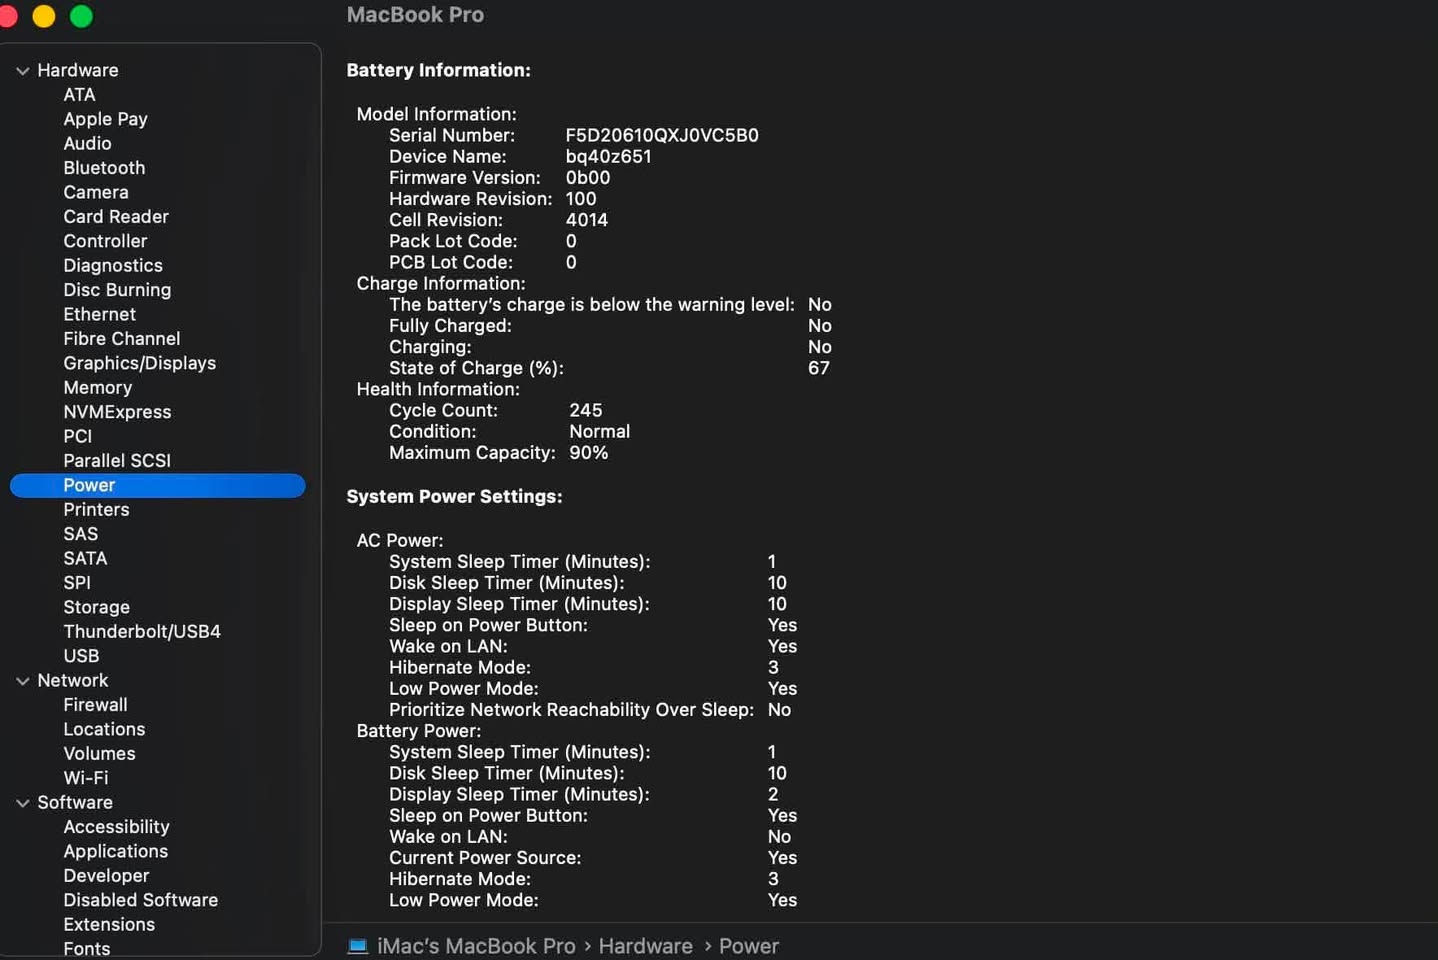Click the Firmware Version value 0b00
The width and height of the screenshot is (1438, 960).
pyautogui.click(x=587, y=177)
